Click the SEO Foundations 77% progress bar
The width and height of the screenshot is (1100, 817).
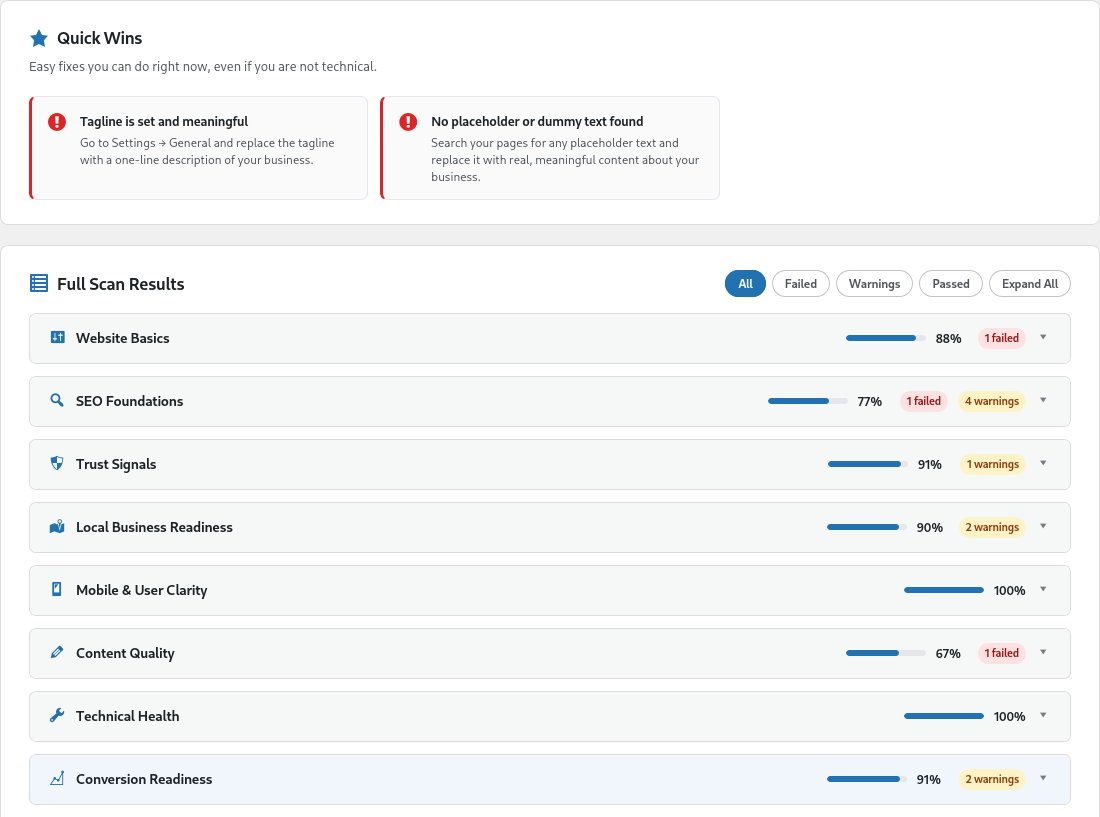[807, 401]
